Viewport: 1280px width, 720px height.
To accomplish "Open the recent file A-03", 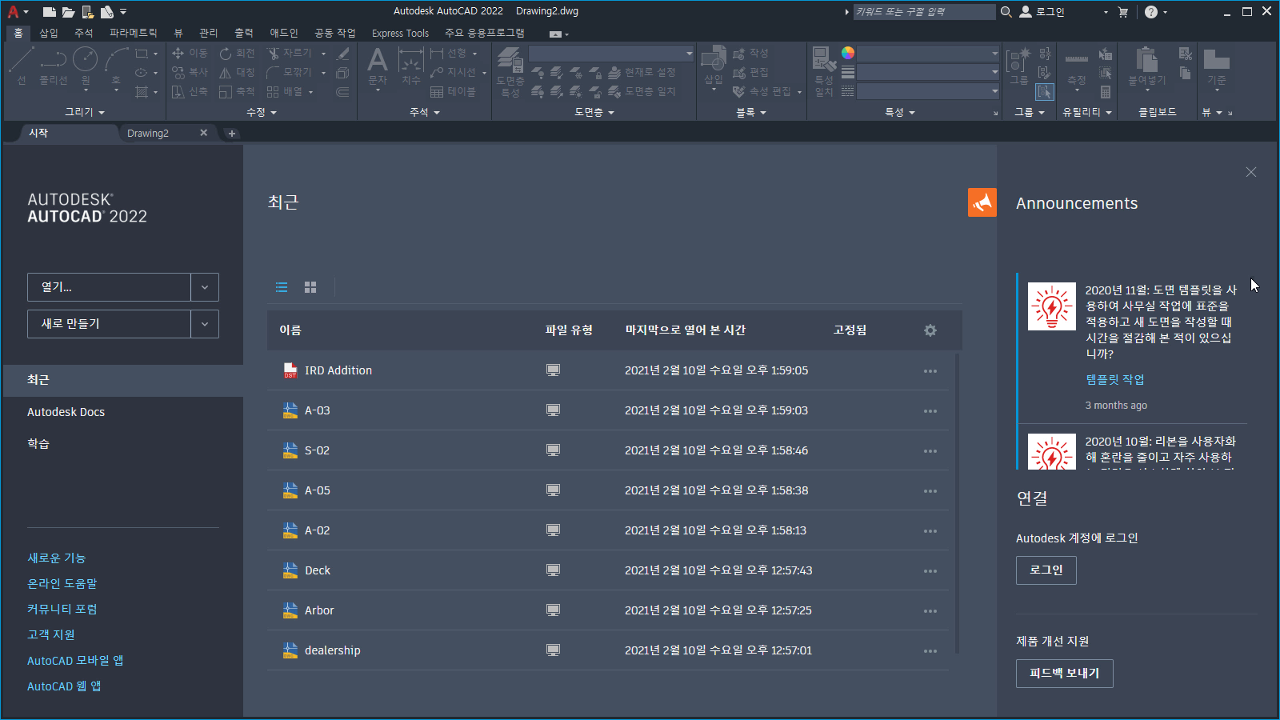I will (x=317, y=410).
